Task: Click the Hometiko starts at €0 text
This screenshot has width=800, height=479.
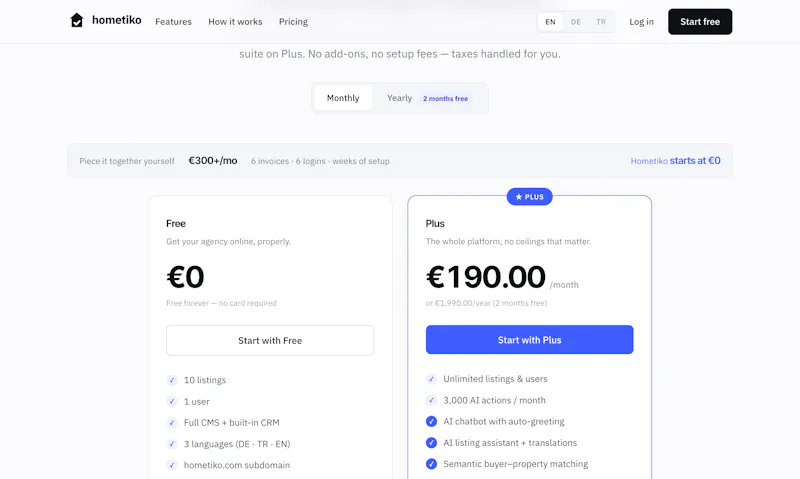Action: coord(676,161)
